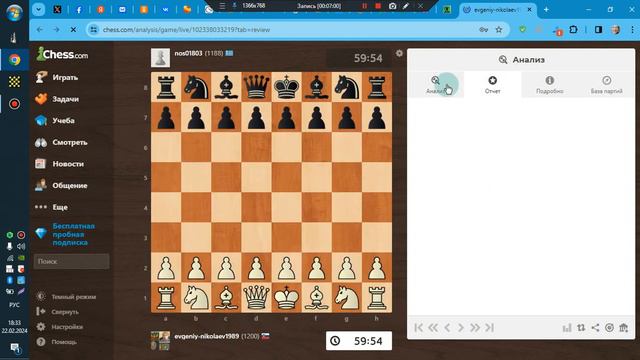Go forward in browser history

(x=56, y=29)
